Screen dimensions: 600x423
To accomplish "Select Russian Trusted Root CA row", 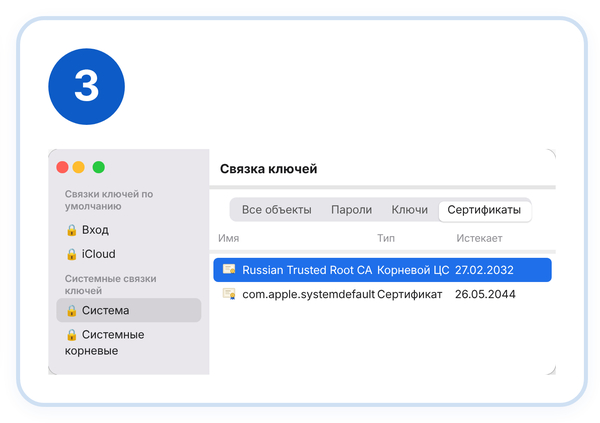I will [382, 270].
